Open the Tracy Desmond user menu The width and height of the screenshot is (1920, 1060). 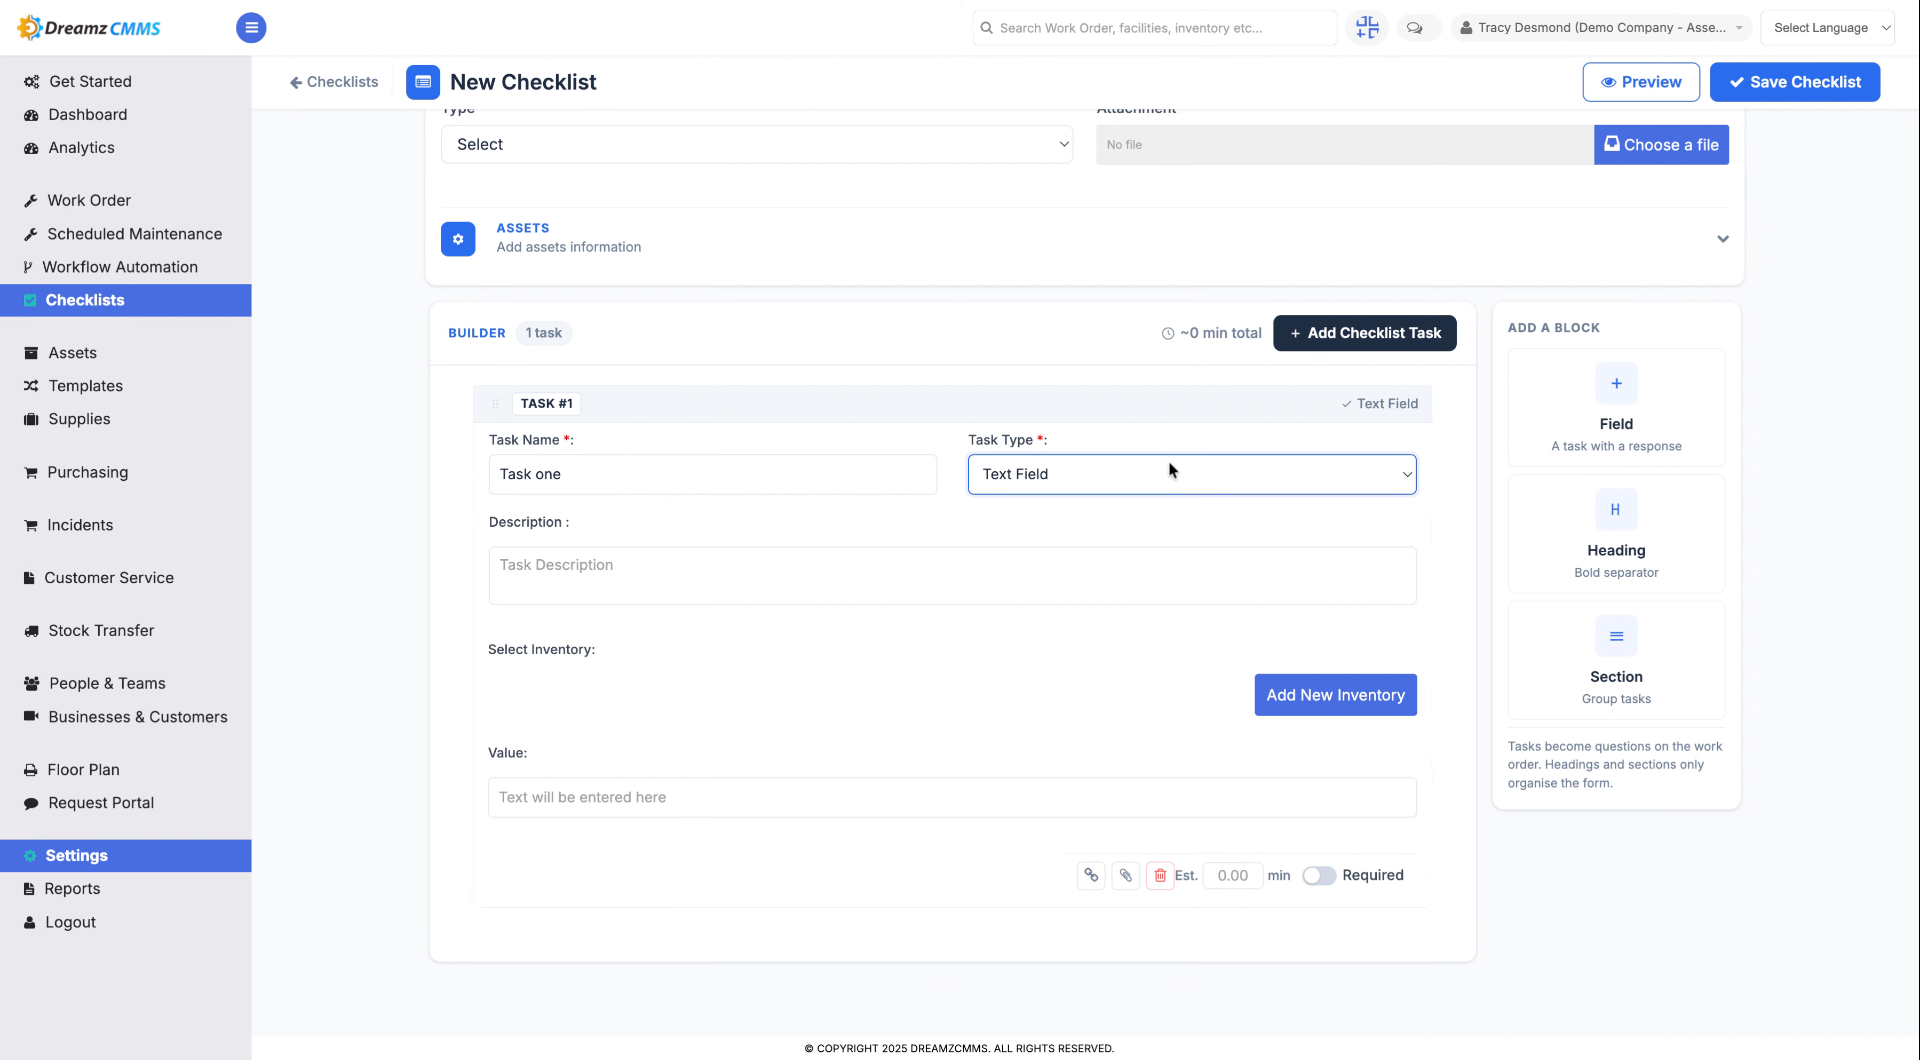1600,28
